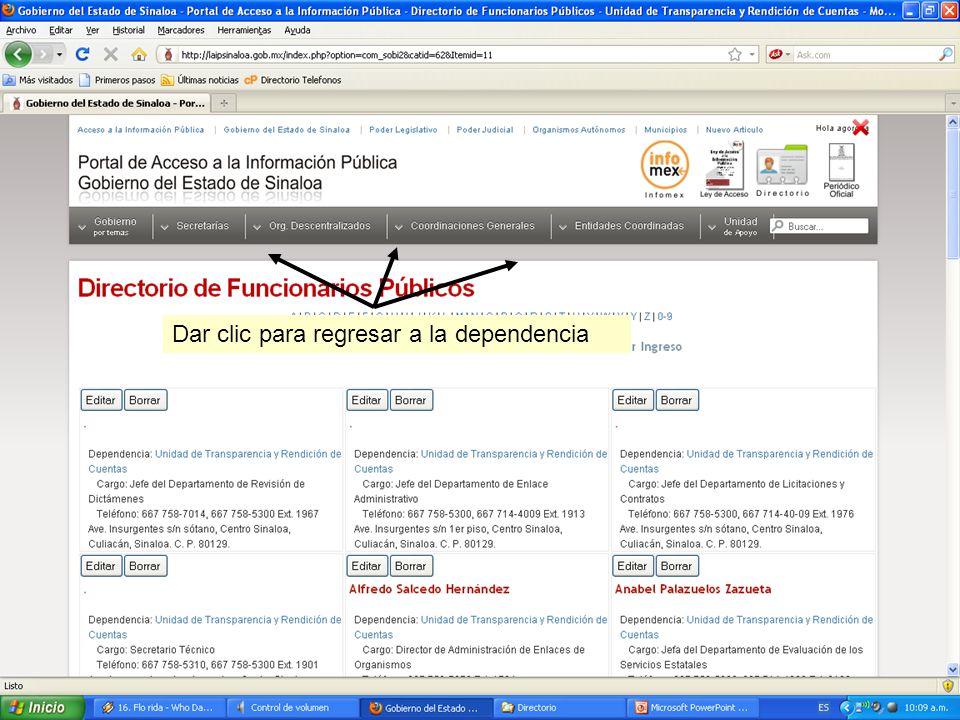Screen dimensions: 960x720
Task: Click Editar for Revisión de Dictámenes entry
Action: pyautogui.click(x=101, y=400)
